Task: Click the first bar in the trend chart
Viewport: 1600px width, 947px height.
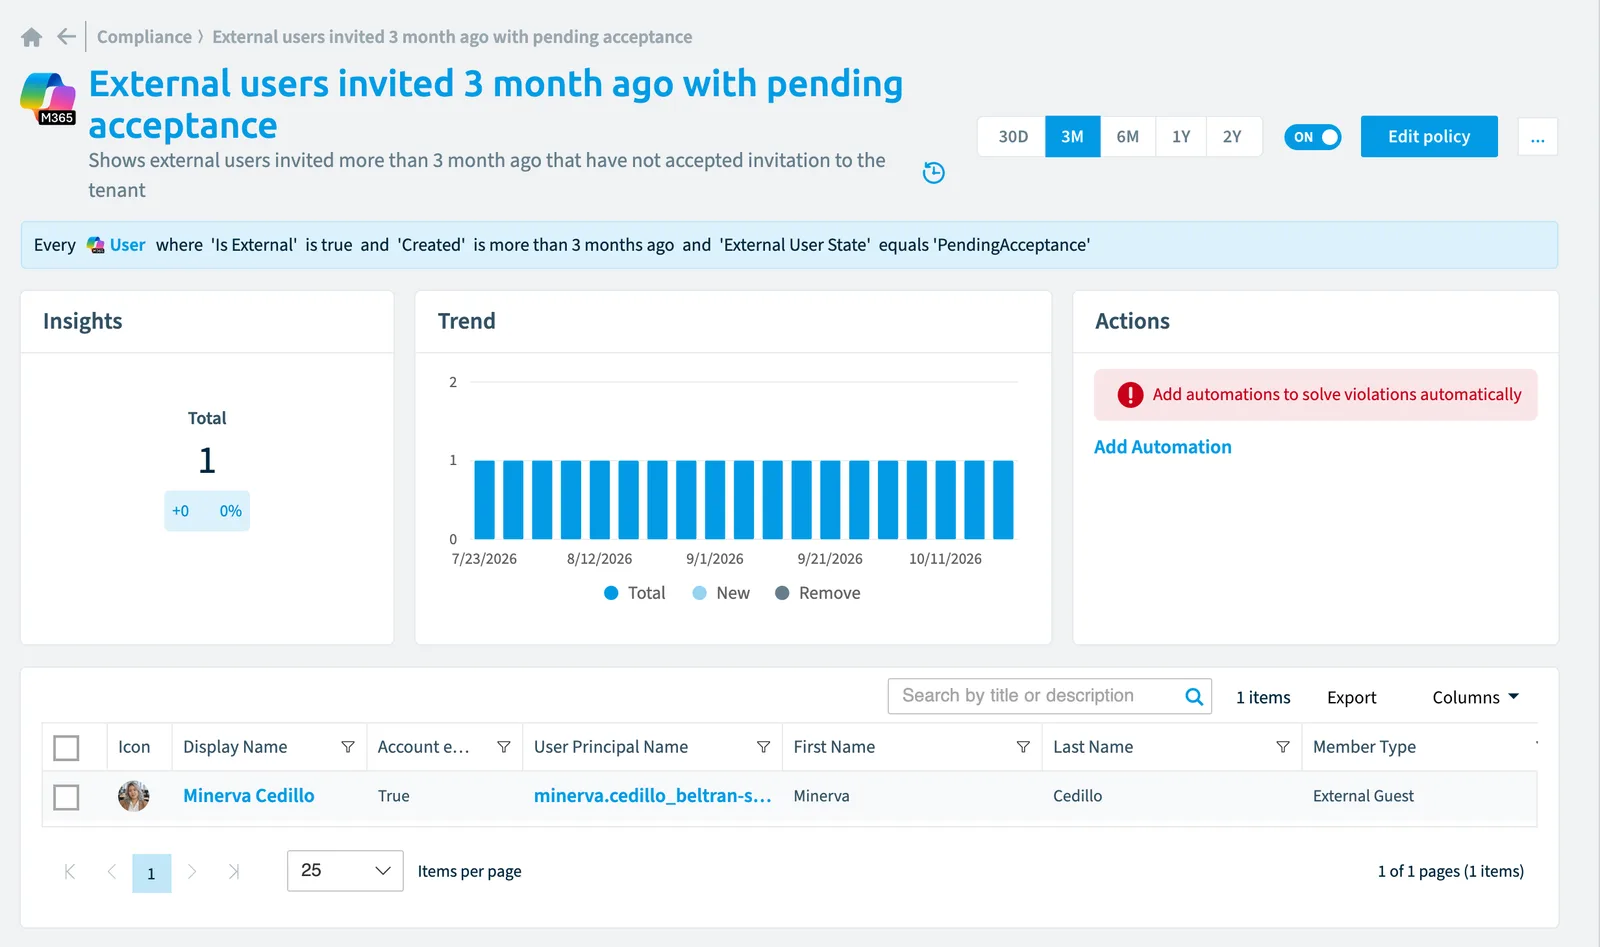Action: pos(484,499)
